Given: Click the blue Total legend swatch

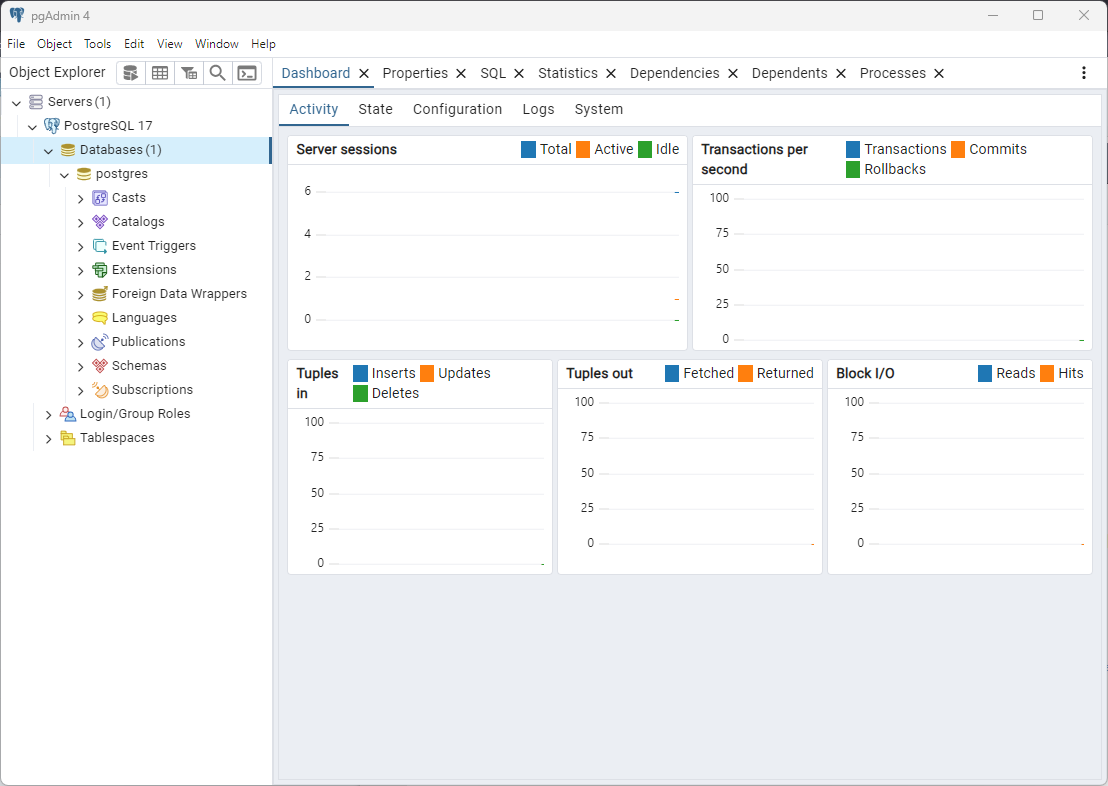Looking at the screenshot, I should [529, 150].
